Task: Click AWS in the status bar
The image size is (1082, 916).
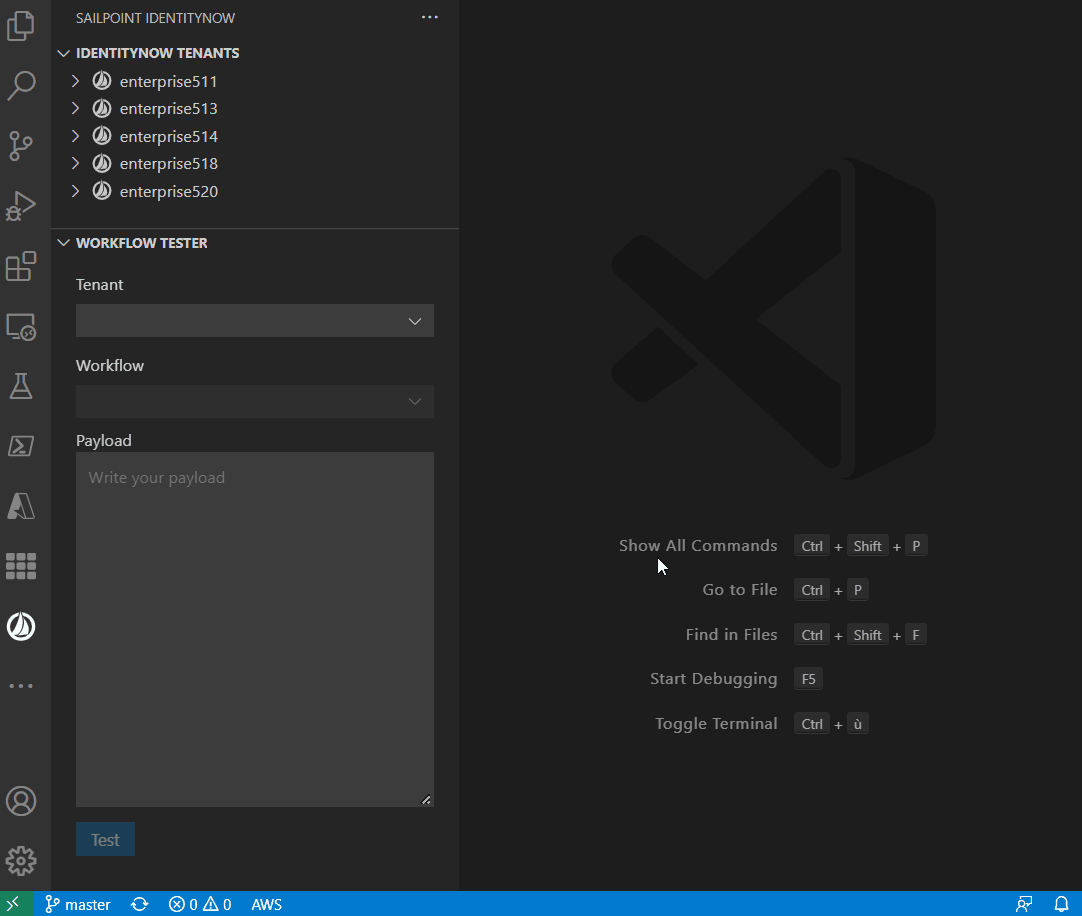Action: (x=266, y=904)
